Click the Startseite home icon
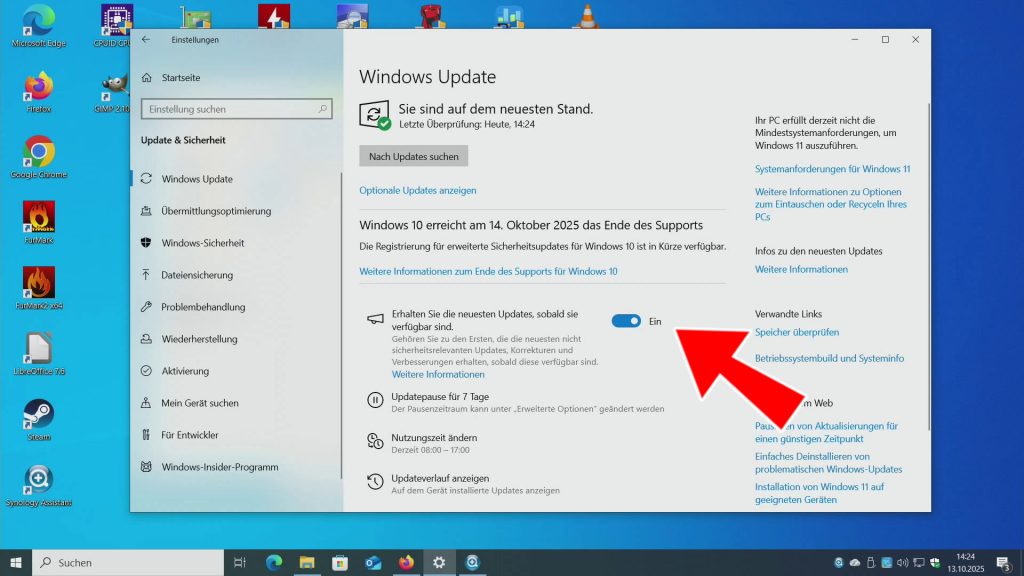This screenshot has width=1024, height=576. pyautogui.click(x=147, y=77)
